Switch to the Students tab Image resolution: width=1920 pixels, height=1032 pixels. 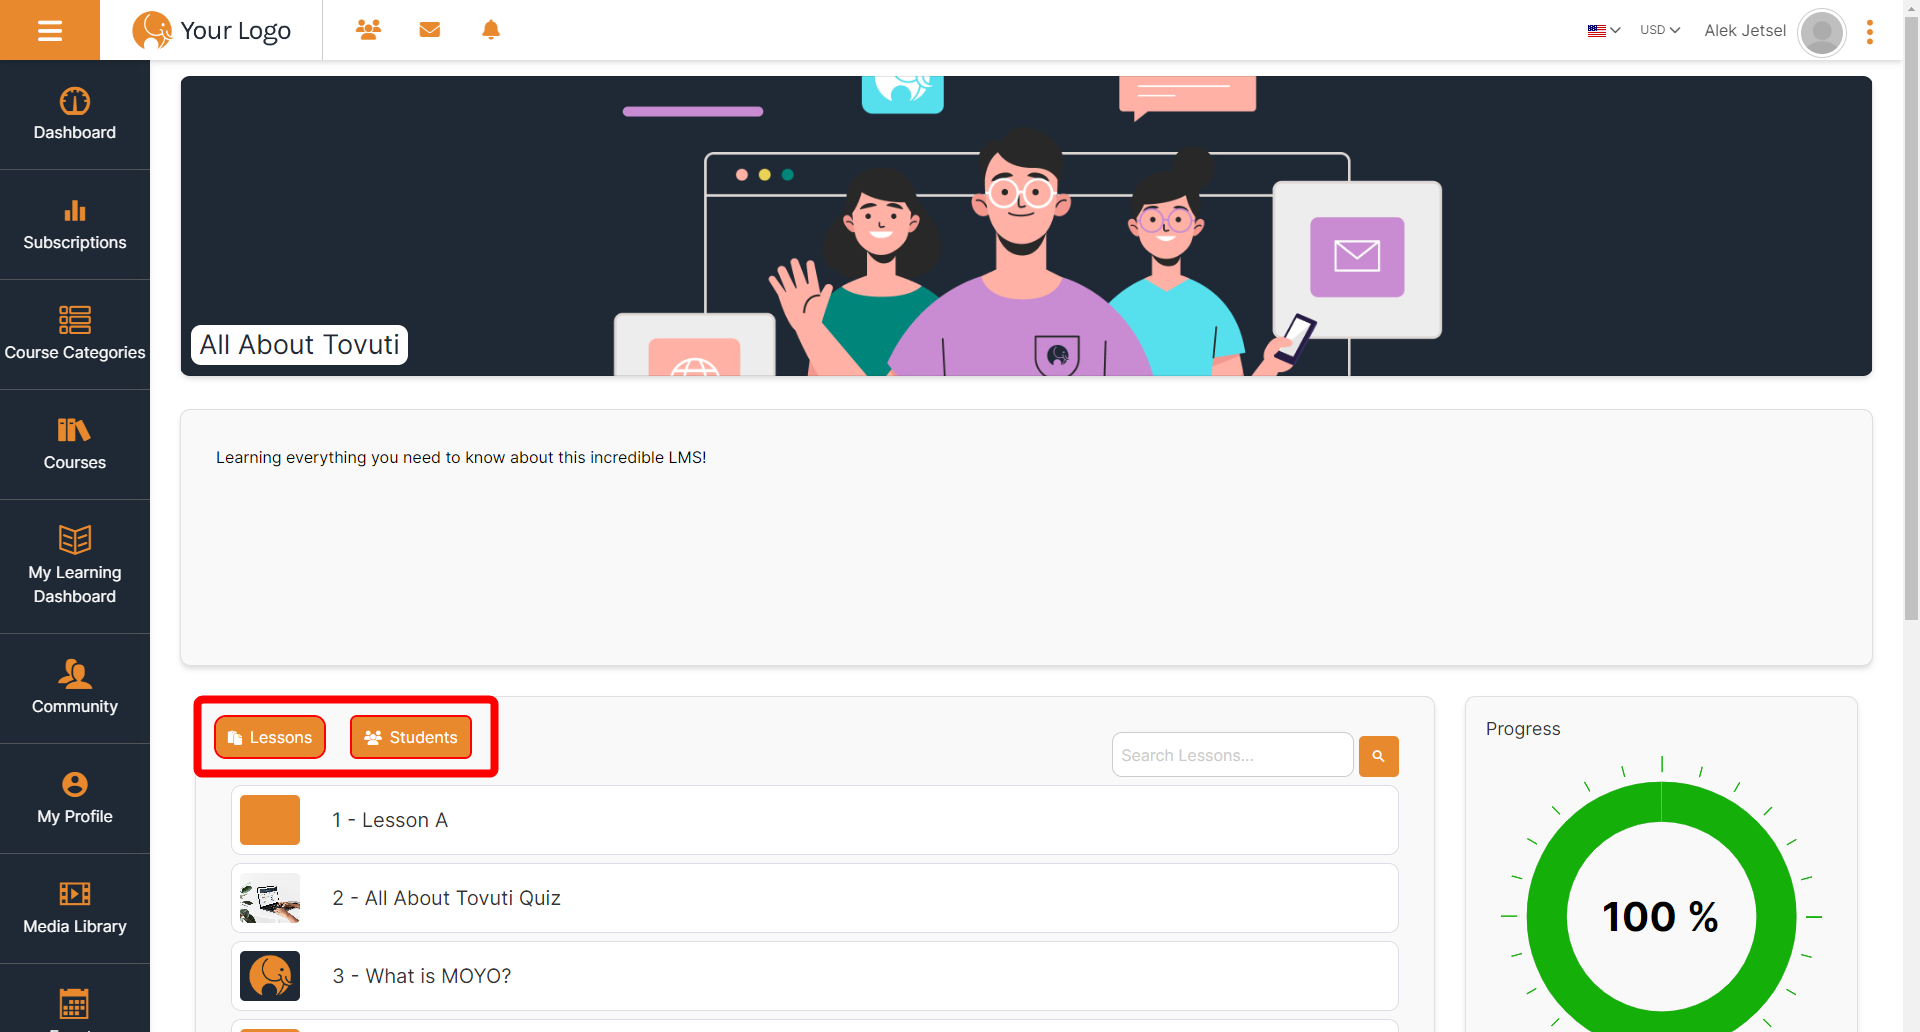pos(411,737)
